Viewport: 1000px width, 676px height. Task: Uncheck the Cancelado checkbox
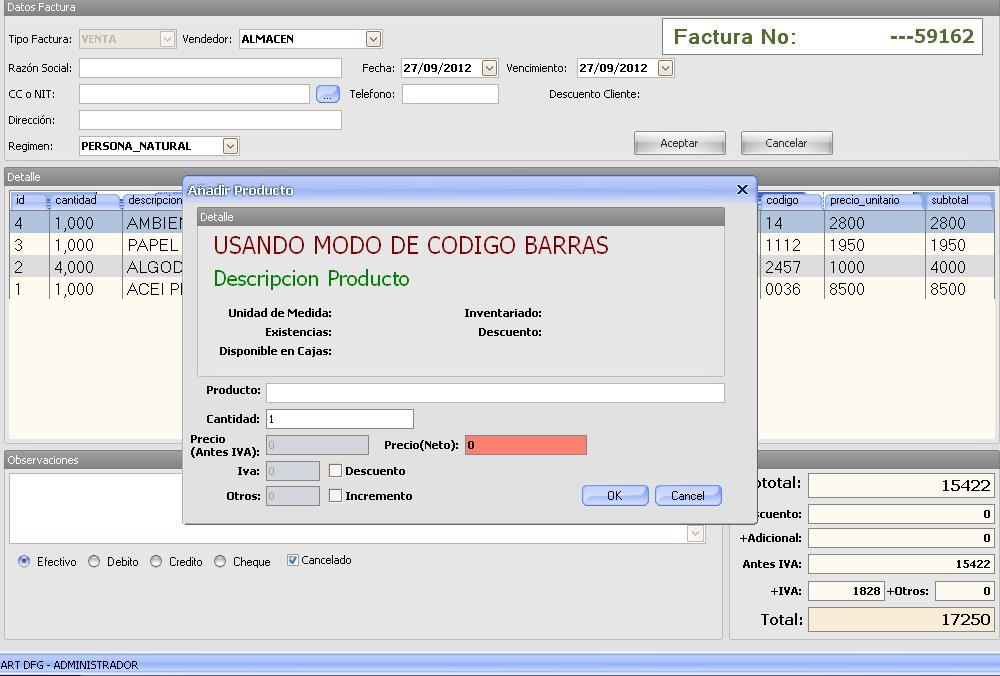pyautogui.click(x=293, y=560)
